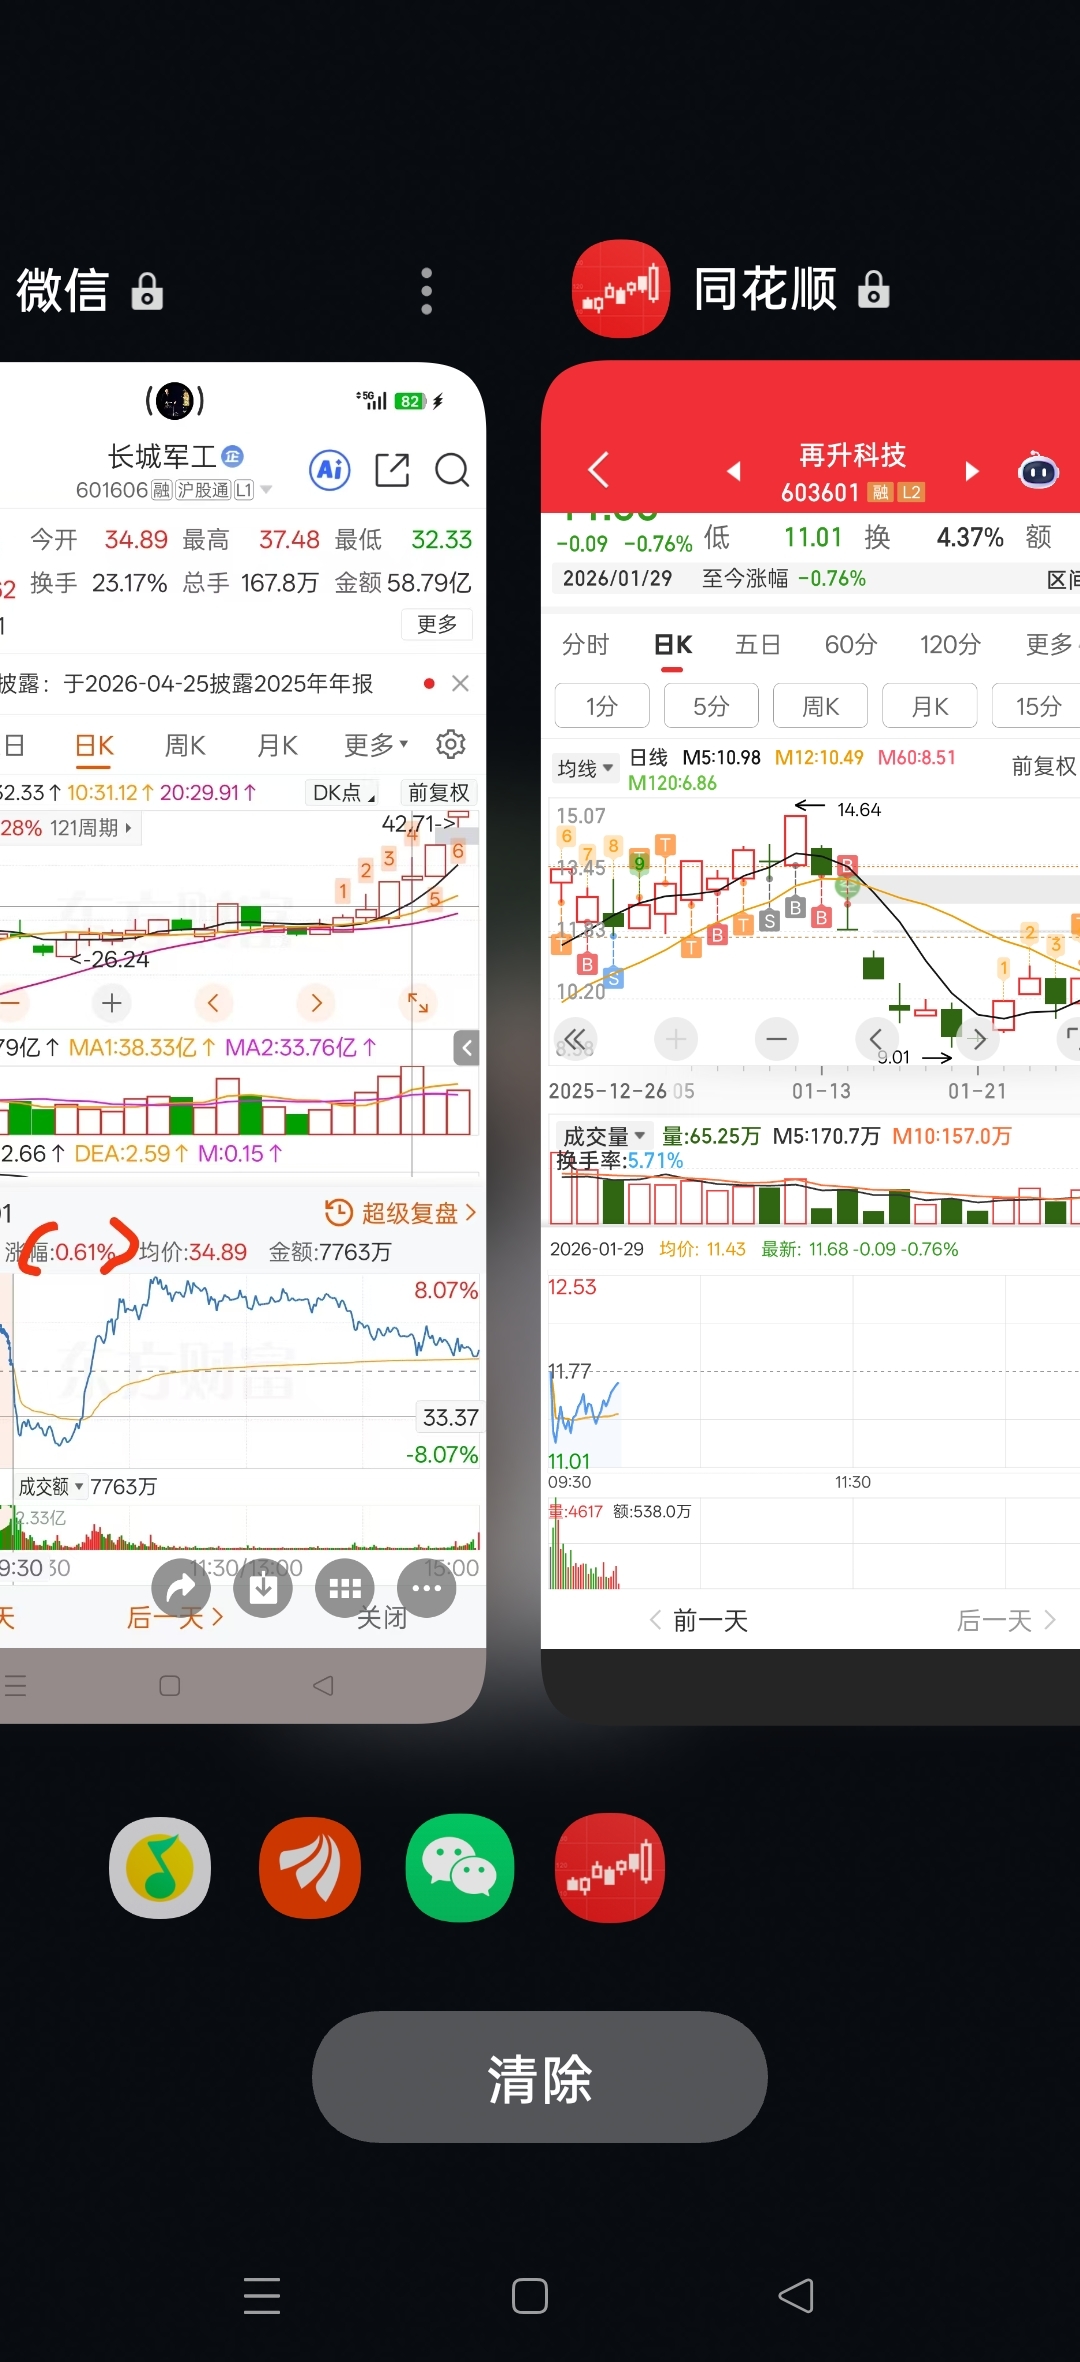
Task: Go to 后一天 in 微信 card
Action: [175, 1618]
